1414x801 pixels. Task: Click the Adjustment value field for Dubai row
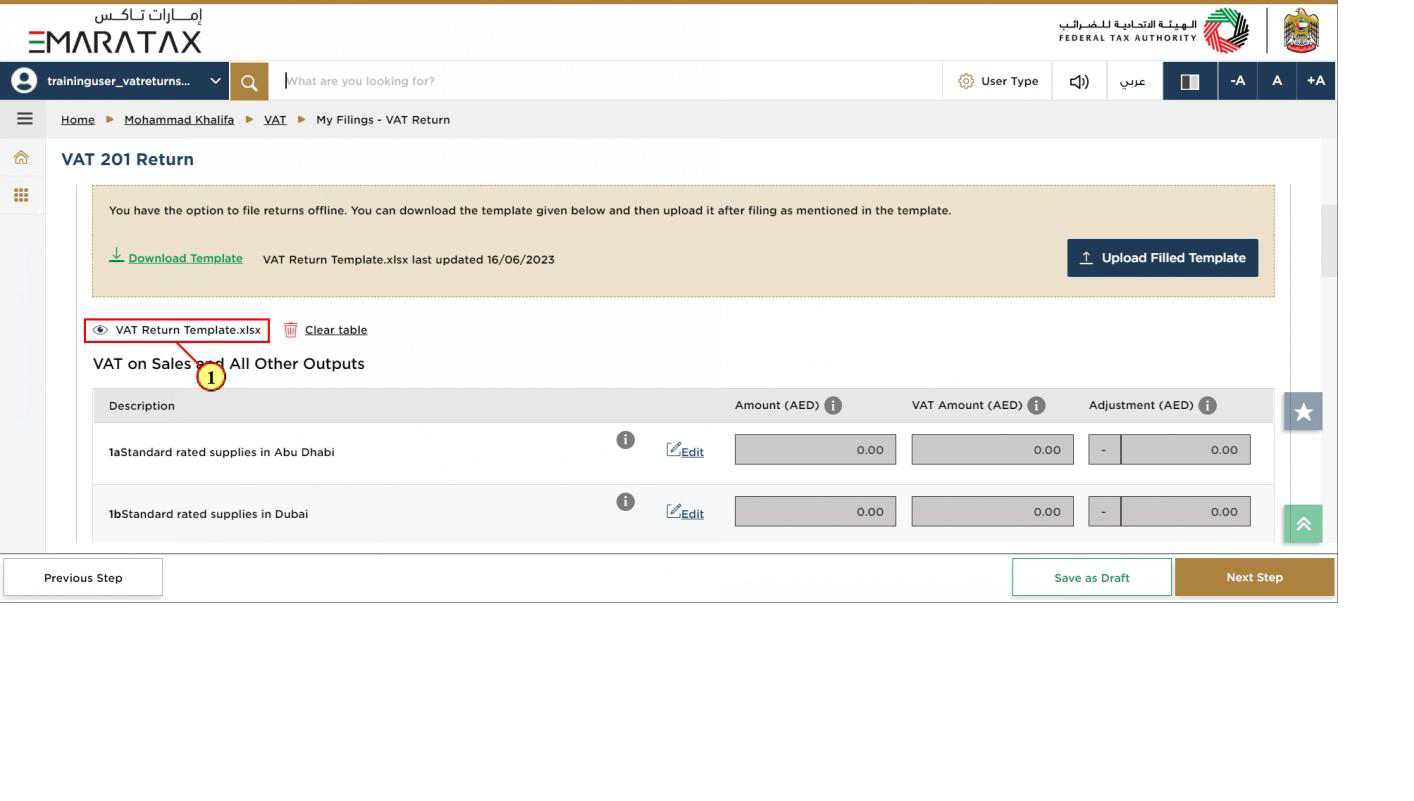point(1185,511)
